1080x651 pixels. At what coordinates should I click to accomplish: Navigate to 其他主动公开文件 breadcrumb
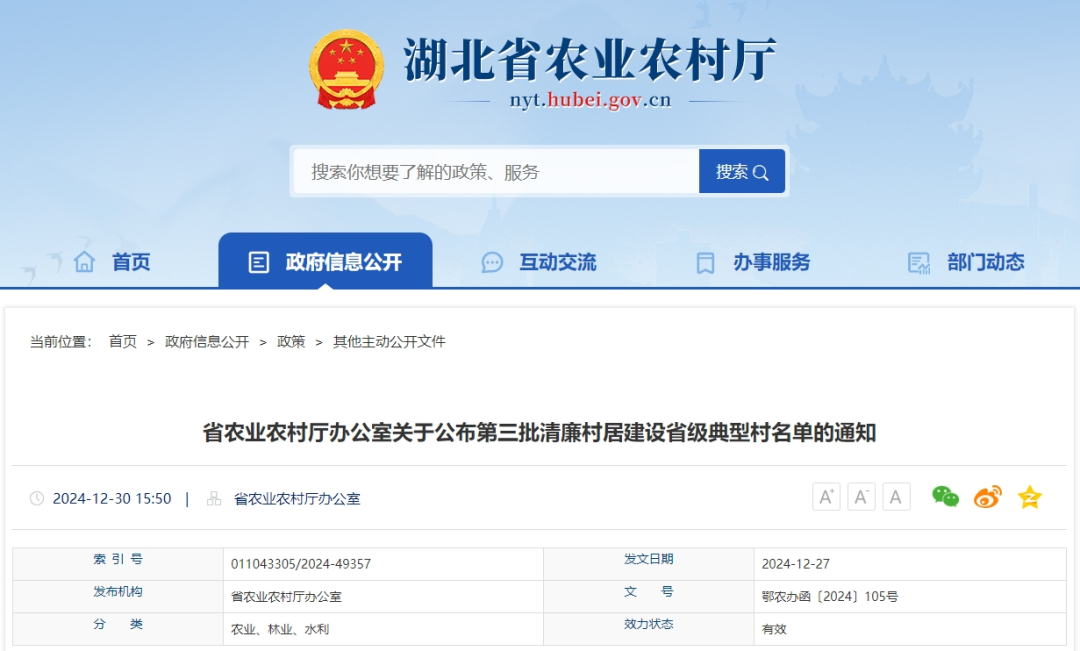coord(389,342)
